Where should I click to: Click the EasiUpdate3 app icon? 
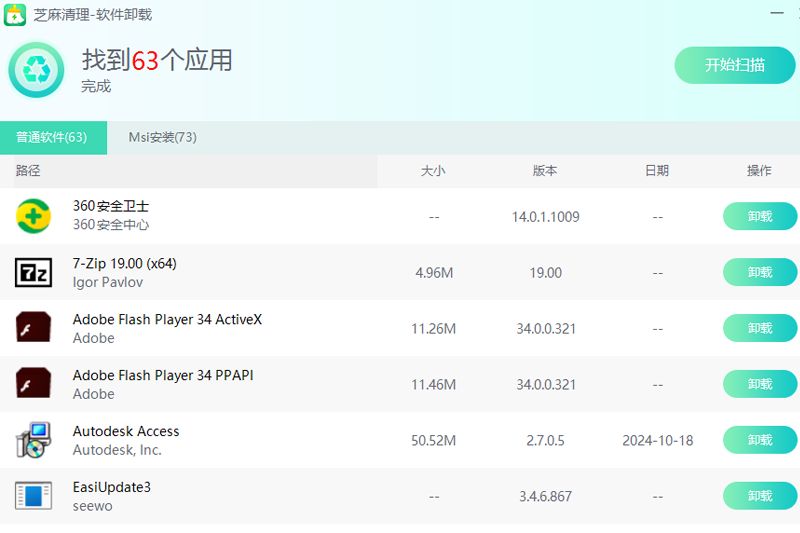[x=33, y=496]
